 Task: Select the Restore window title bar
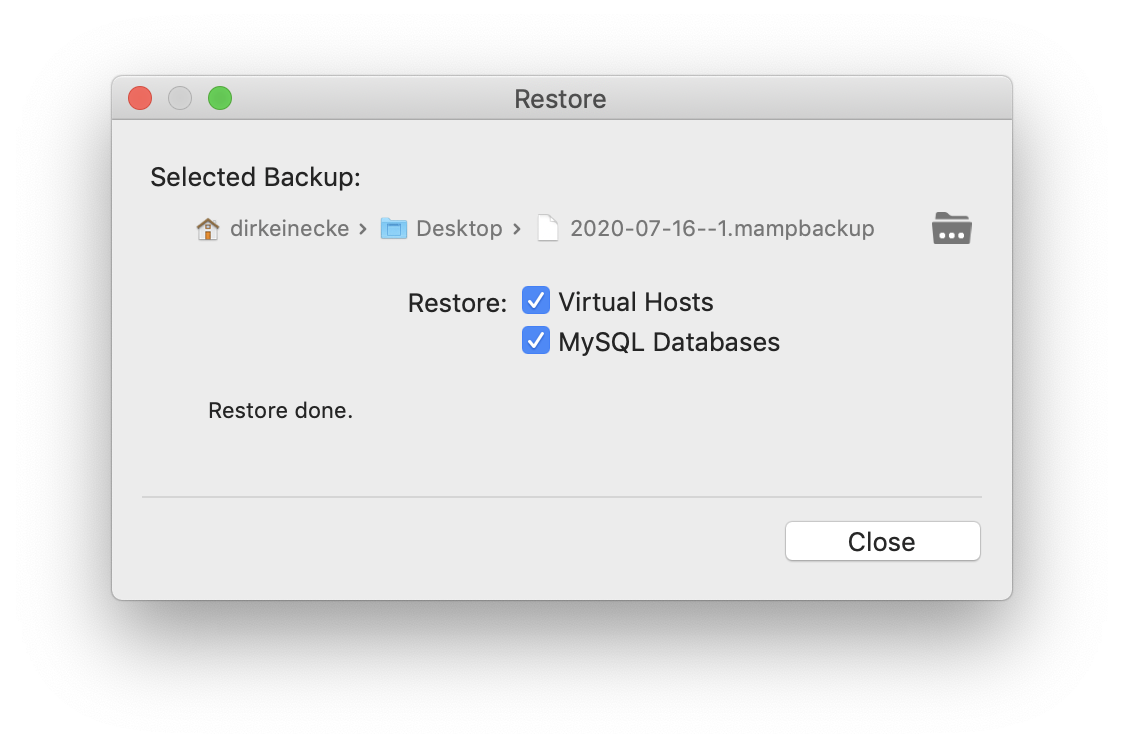pyautogui.click(x=560, y=99)
